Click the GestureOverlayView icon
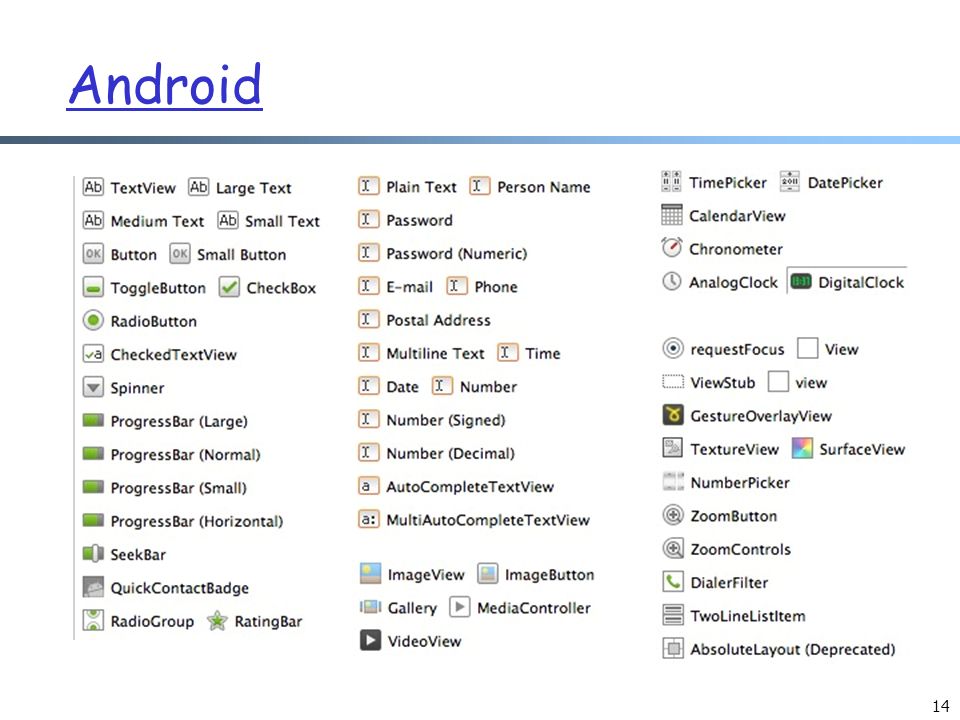Image resolution: width=960 pixels, height=720 pixels. tap(673, 414)
